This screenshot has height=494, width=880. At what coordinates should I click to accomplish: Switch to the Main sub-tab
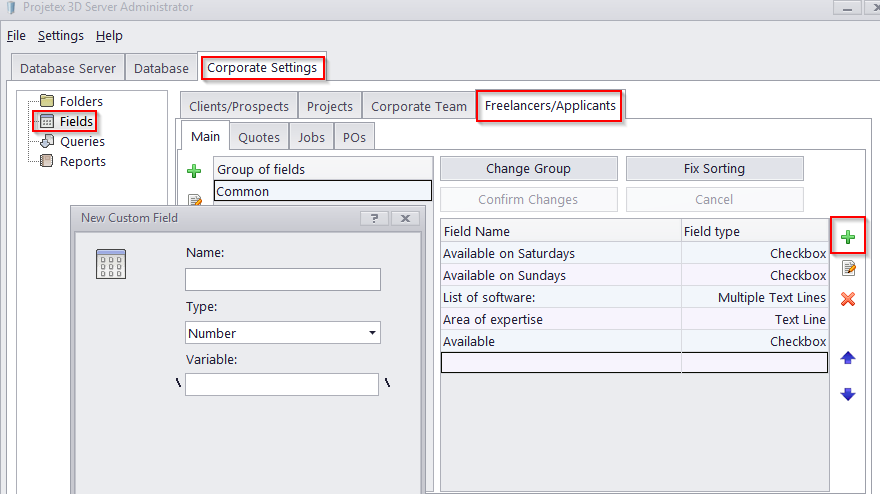[x=205, y=136]
